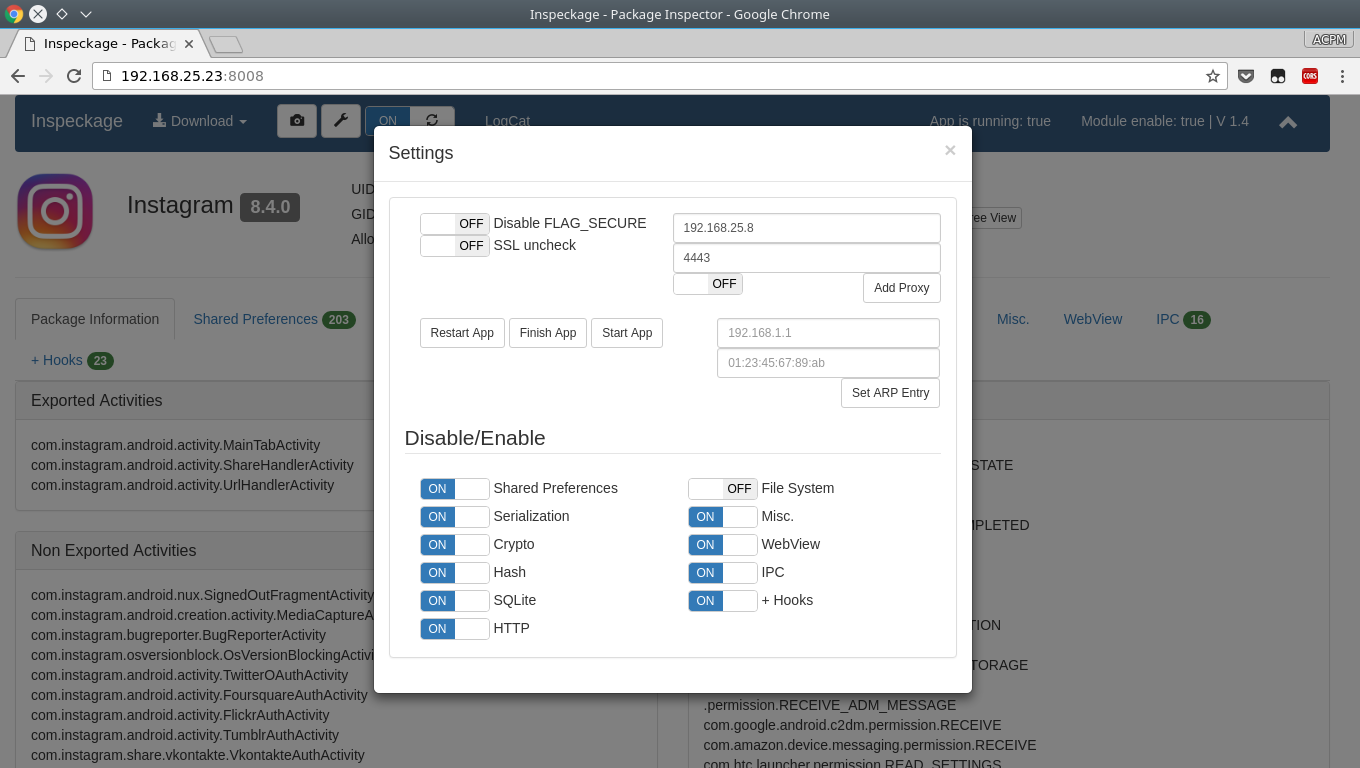This screenshot has height=768, width=1360.
Task: Toggle SSL uncheck to ON
Action: tap(454, 245)
